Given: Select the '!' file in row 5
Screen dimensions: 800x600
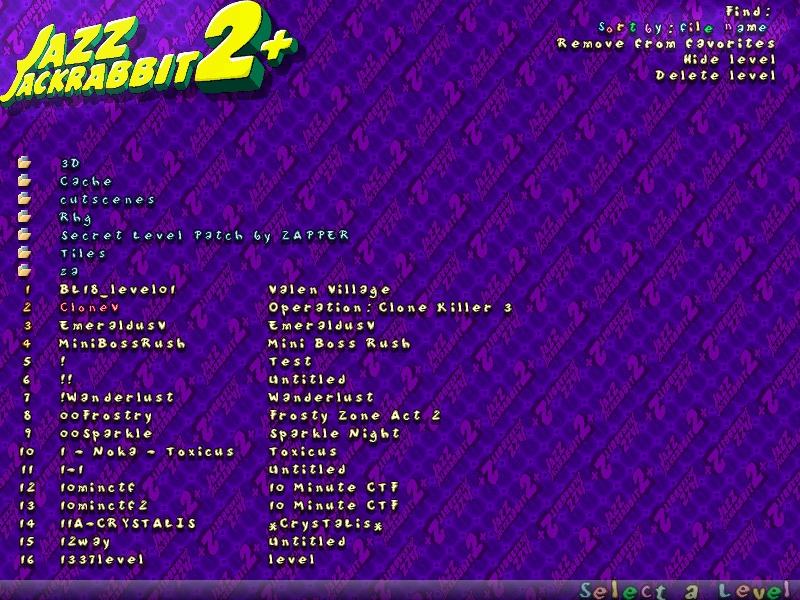Looking at the screenshot, I should (x=63, y=362).
